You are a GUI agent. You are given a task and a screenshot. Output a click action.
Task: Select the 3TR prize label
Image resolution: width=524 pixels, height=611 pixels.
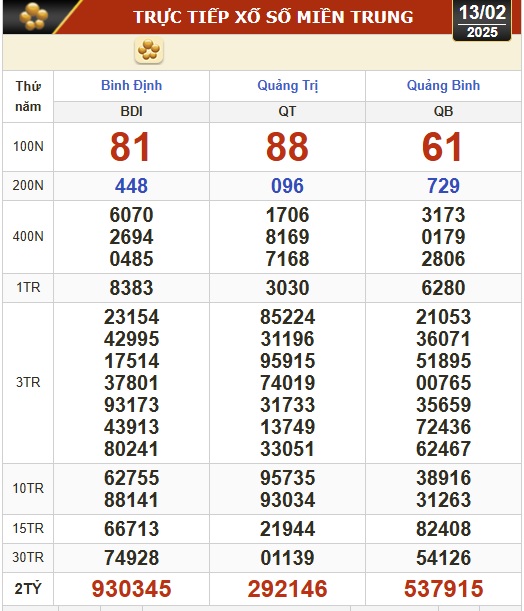click(x=28, y=382)
